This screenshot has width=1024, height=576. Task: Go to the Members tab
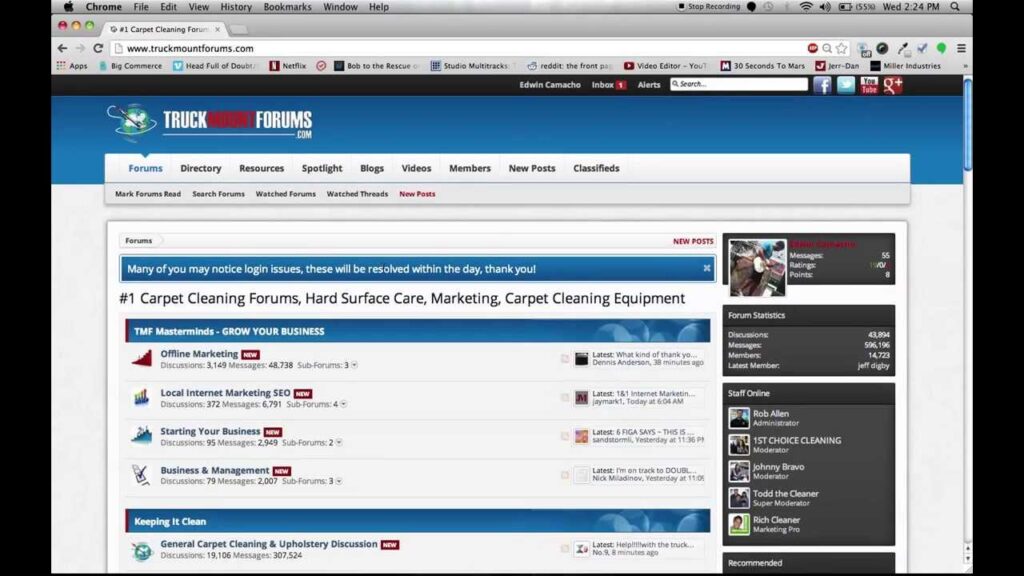[x=470, y=168]
